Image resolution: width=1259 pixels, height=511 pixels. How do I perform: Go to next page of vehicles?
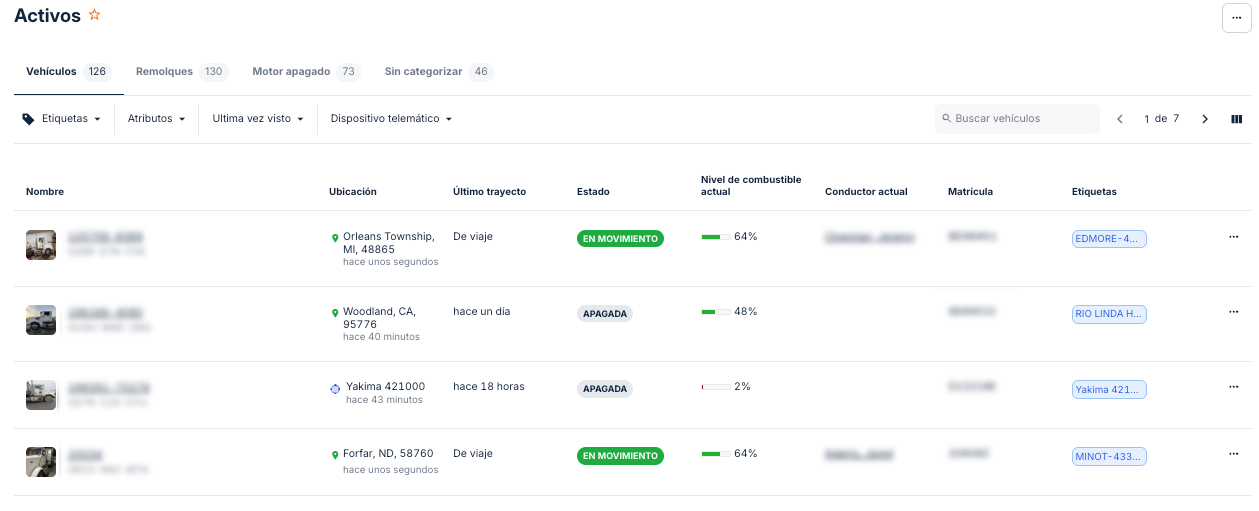click(x=1205, y=119)
